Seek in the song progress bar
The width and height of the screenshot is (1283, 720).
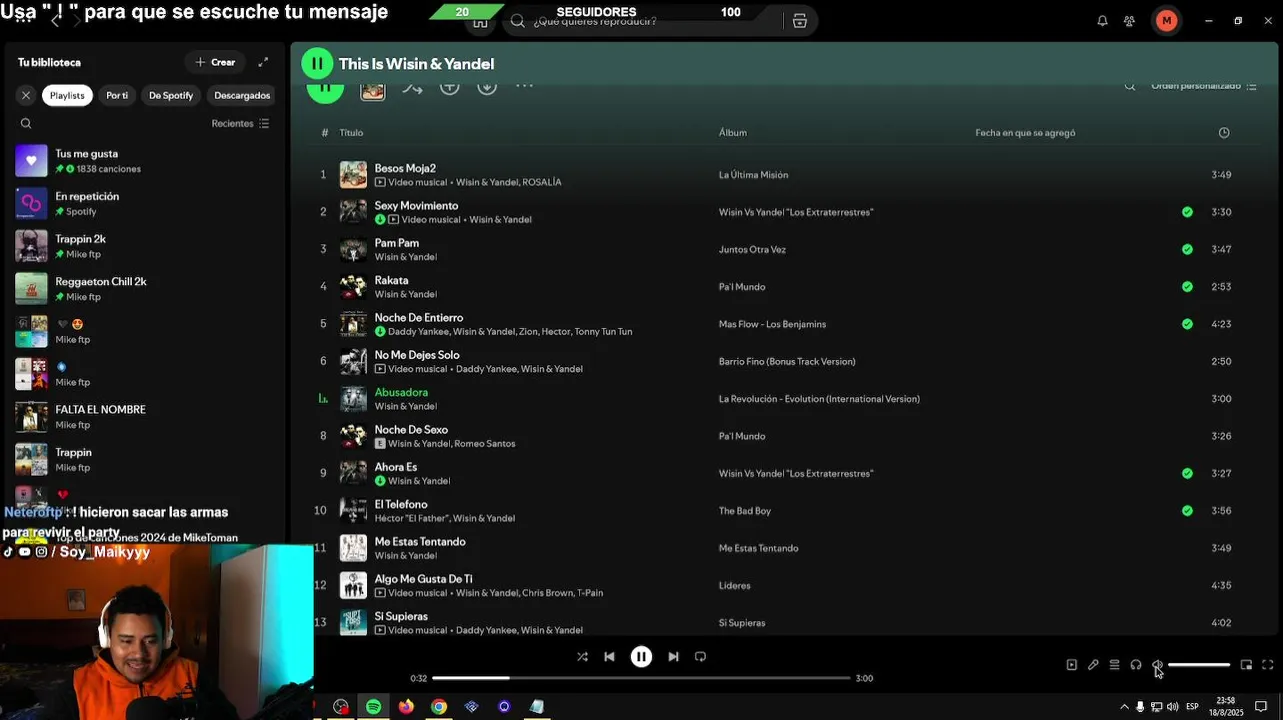point(641,678)
